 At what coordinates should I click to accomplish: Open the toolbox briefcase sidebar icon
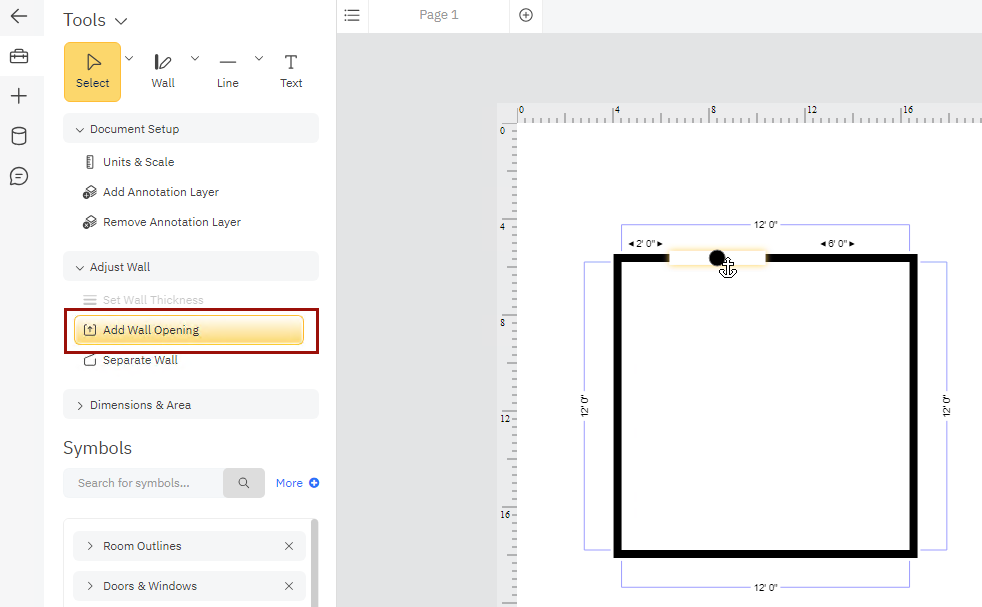click(x=19, y=56)
